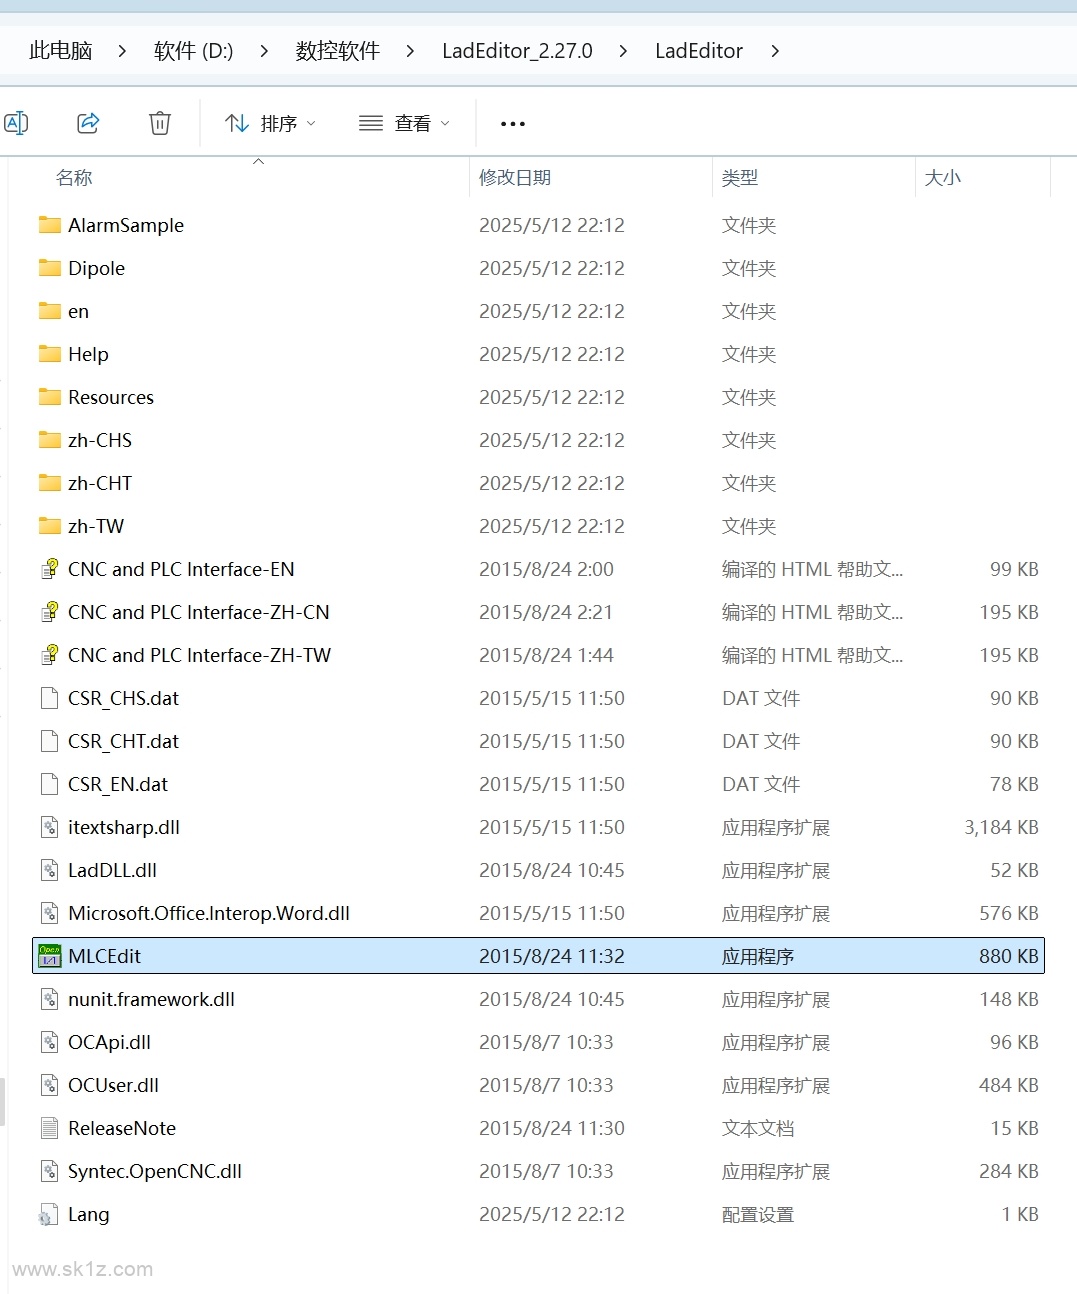Click the size value 576 KB
The width and height of the screenshot is (1077, 1294).
1009,913
